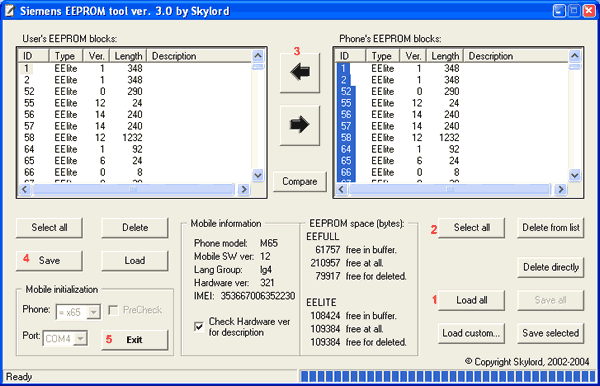The width and height of the screenshot is (600, 386).
Task: Toggle Check Hardware ver for description checkbox
Action: click(x=199, y=327)
